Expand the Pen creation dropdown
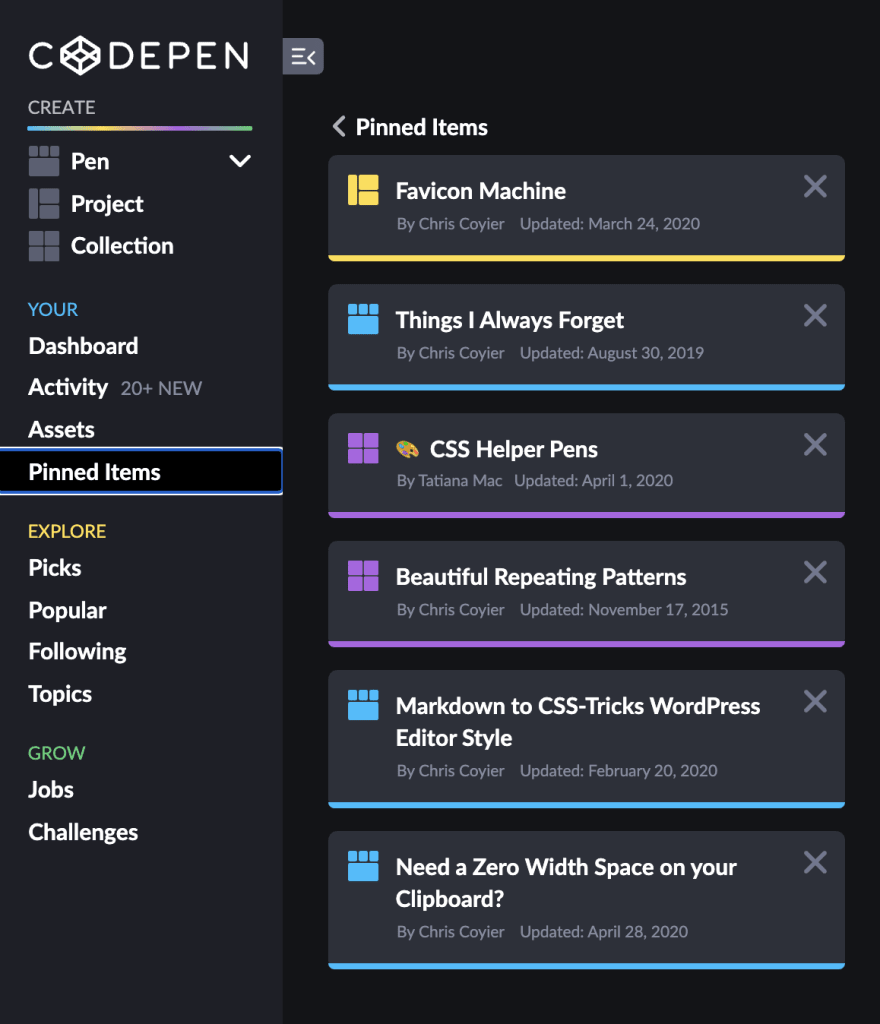The width and height of the screenshot is (880, 1024). [239, 160]
